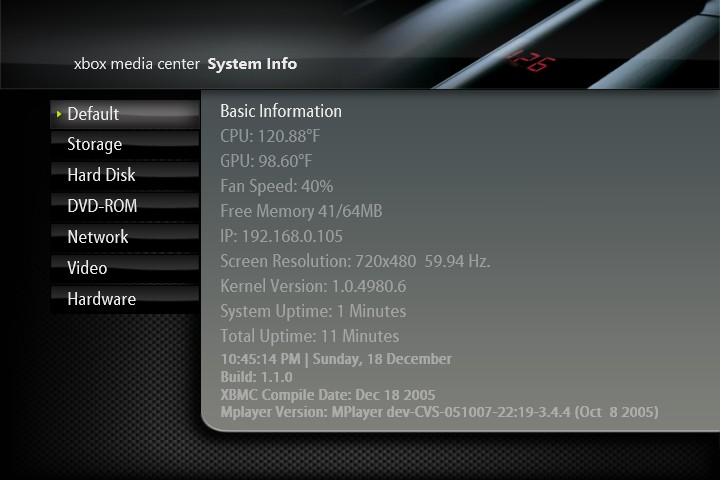The image size is (720, 480).
Task: Click the Kernel Version entry
Action: (x=313, y=286)
